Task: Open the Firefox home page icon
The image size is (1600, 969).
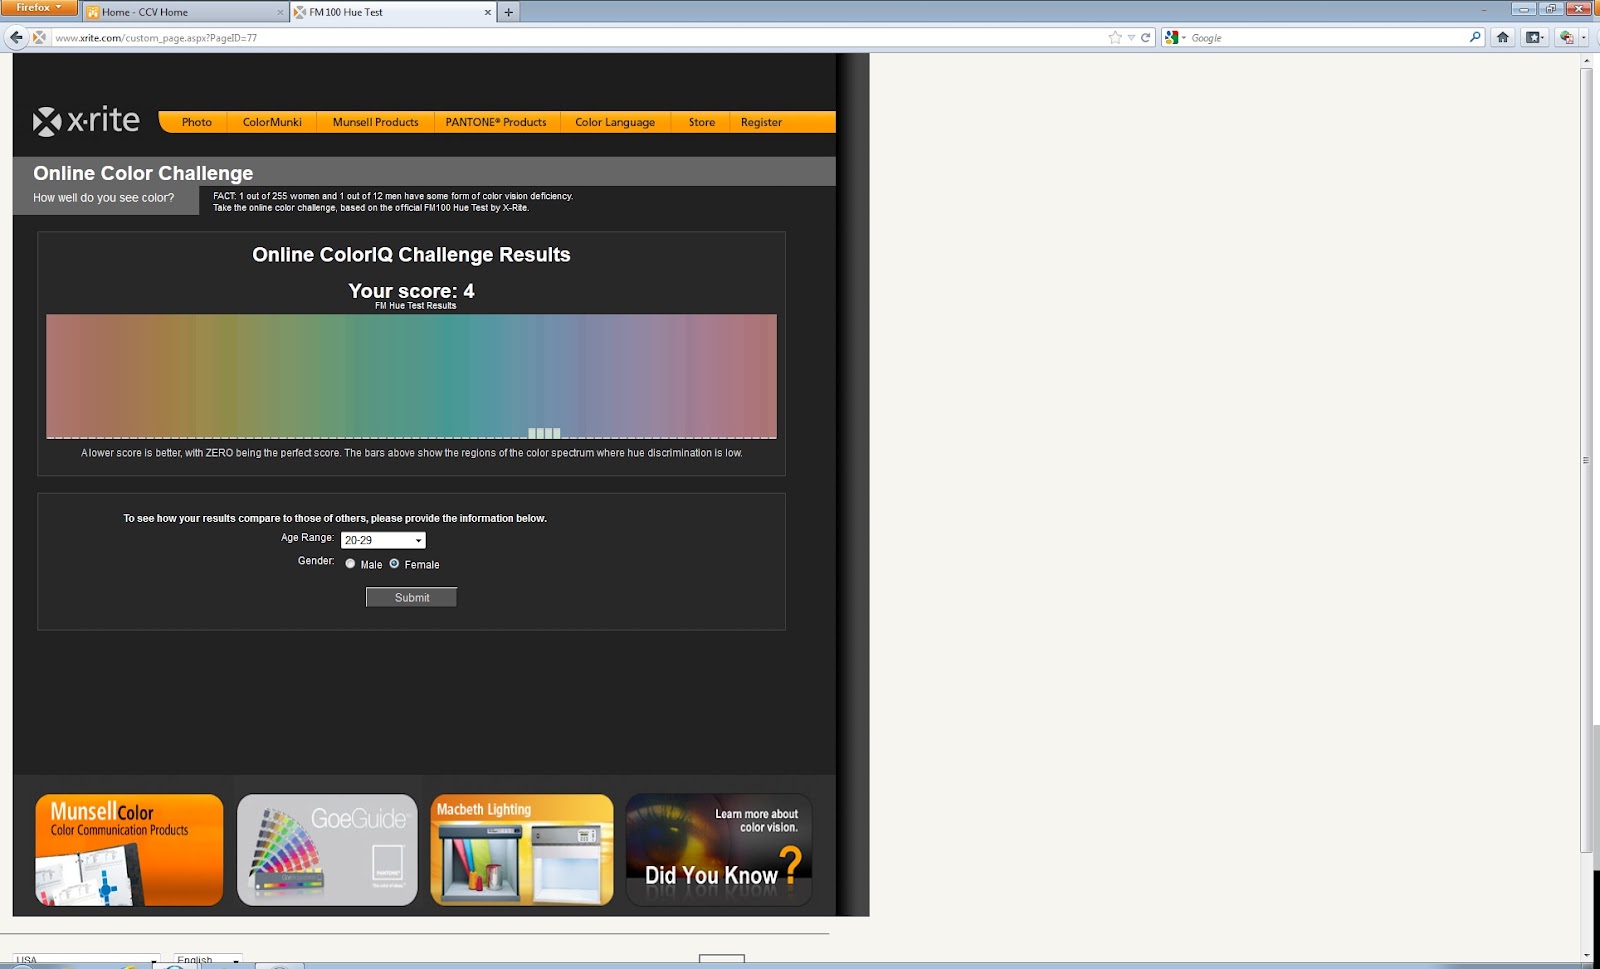Action: pos(1502,38)
